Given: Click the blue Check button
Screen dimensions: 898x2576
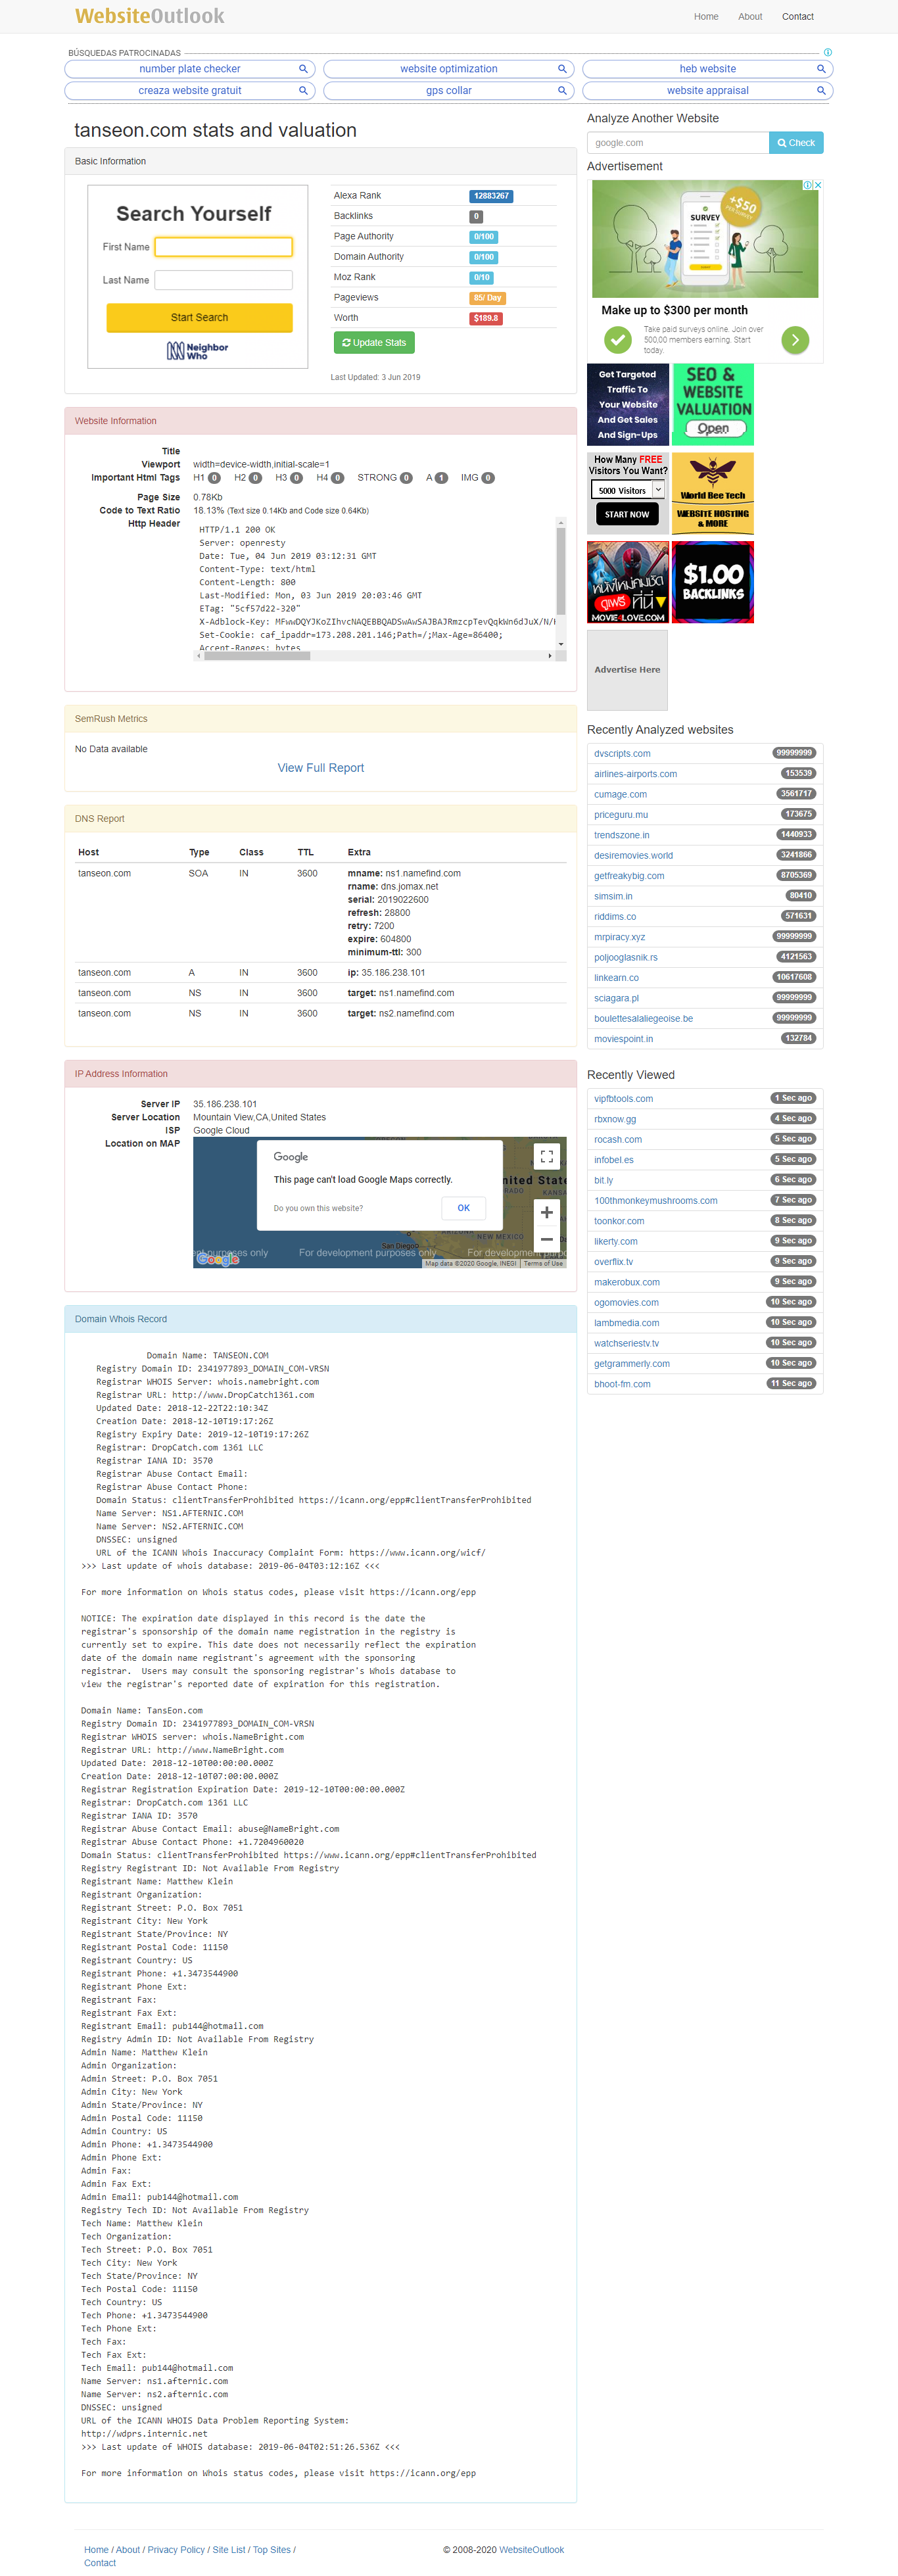Looking at the screenshot, I should pyautogui.click(x=796, y=143).
